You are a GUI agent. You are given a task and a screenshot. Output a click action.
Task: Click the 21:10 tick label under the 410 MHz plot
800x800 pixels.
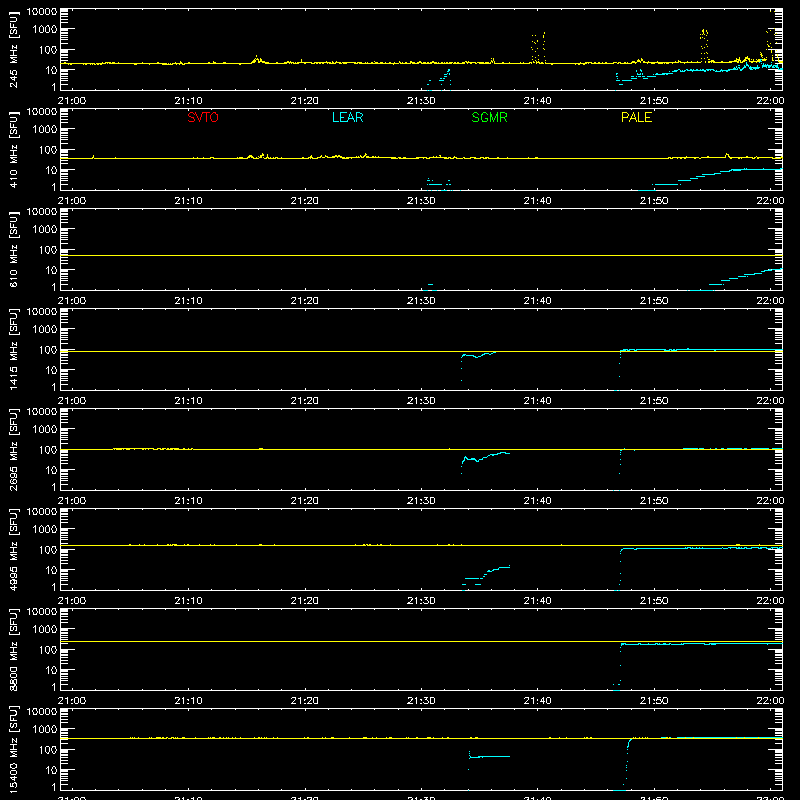click(188, 201)
